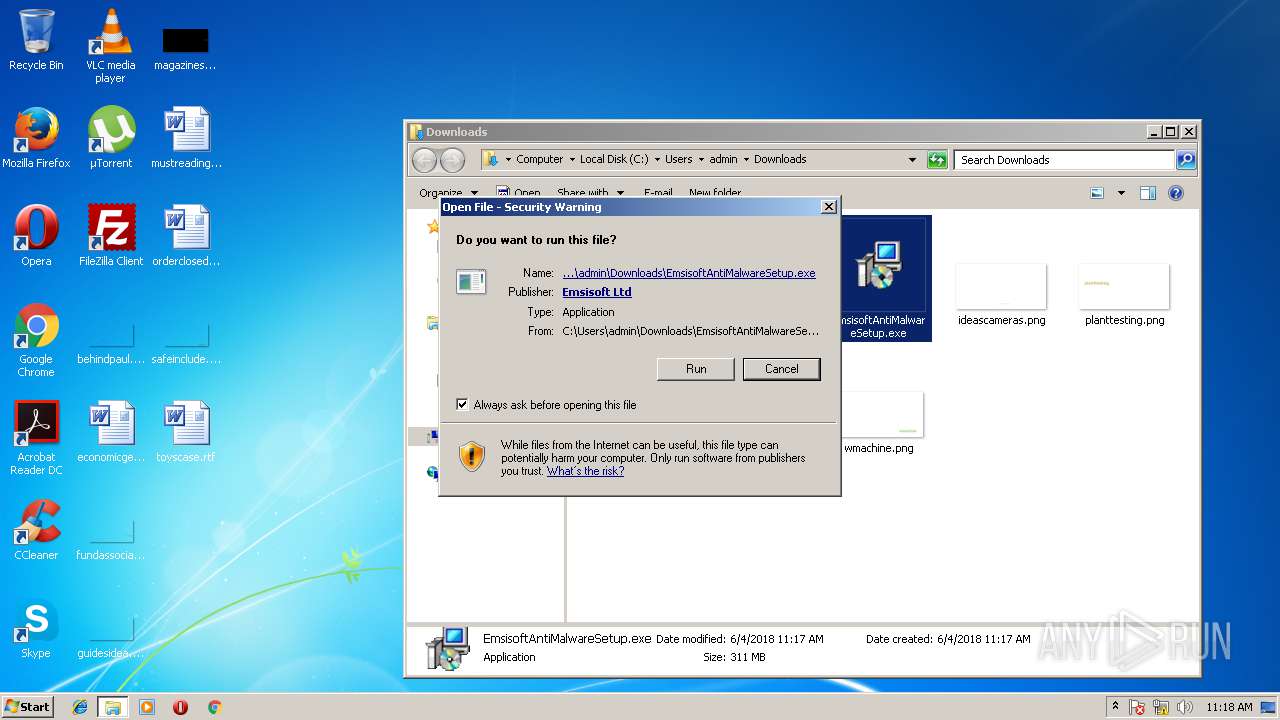Image resolution: width=1280 pixels, height=720 pixels.
Task: Open the Share with dropdown menu
Action: click(590, 193)
